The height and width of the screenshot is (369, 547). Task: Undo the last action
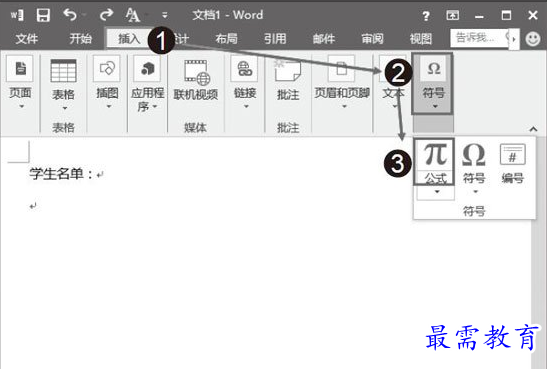coord(70,15)
